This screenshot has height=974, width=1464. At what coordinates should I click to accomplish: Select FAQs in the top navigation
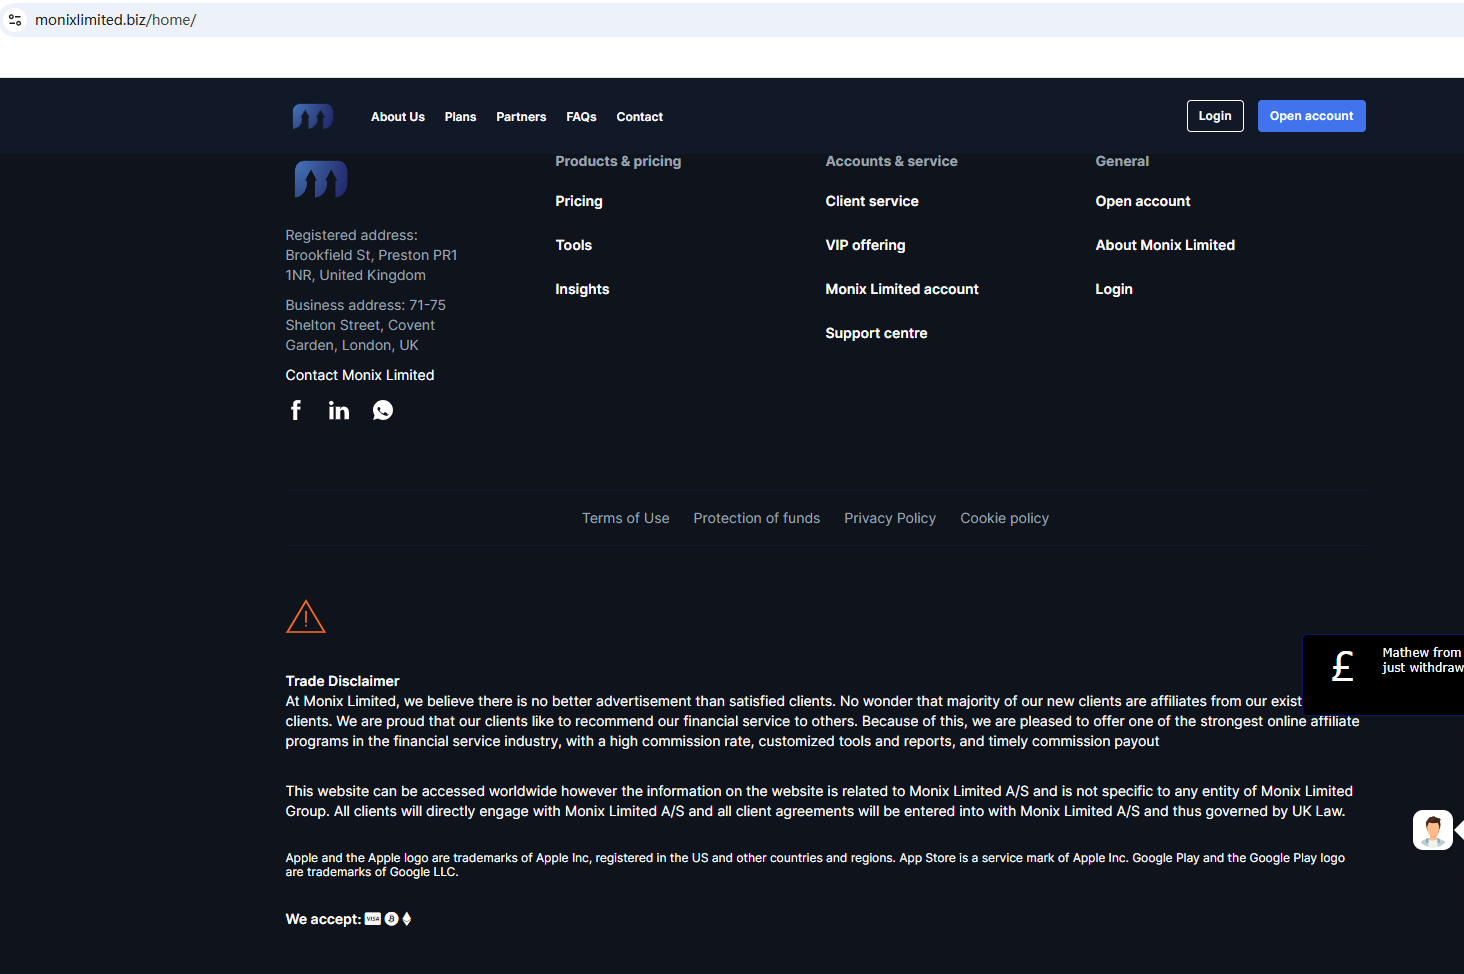coord(581,117)
